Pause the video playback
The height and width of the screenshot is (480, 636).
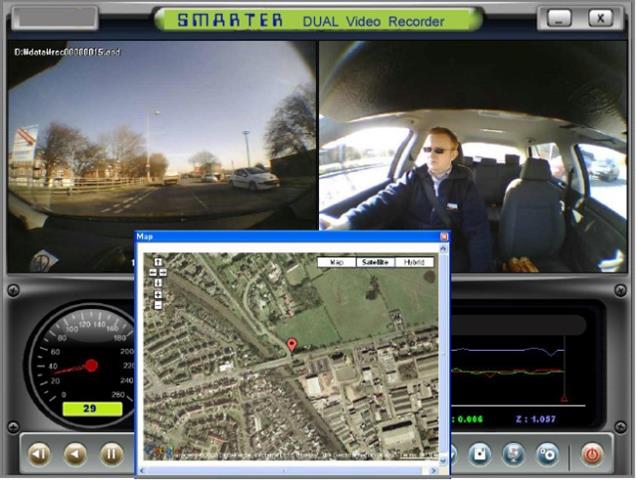[x=112, y=454]
